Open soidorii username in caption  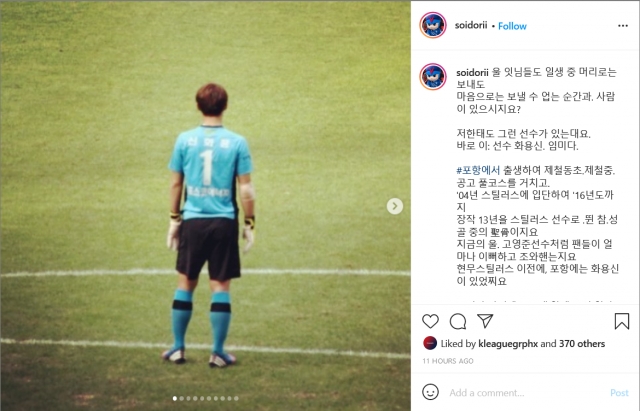click(472, 73)
